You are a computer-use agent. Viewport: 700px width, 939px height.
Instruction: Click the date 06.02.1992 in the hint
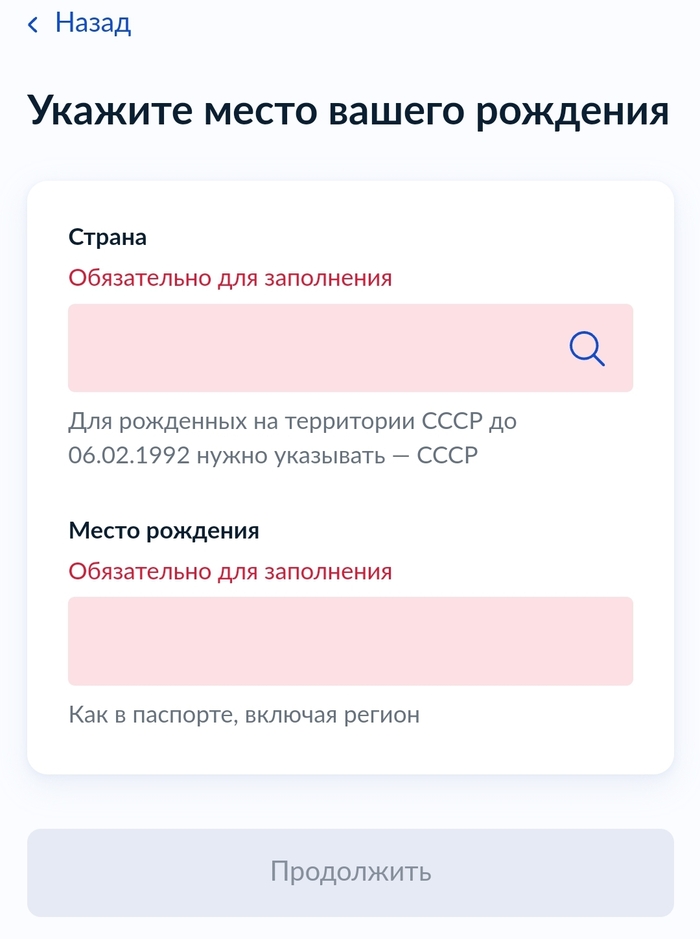point(128,455)
